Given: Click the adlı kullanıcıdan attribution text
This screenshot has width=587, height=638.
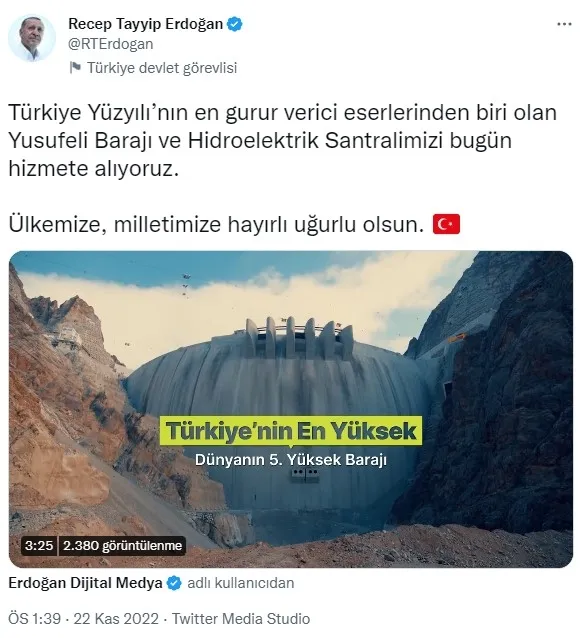Looking at the screenshot, I should pos(241,583).
